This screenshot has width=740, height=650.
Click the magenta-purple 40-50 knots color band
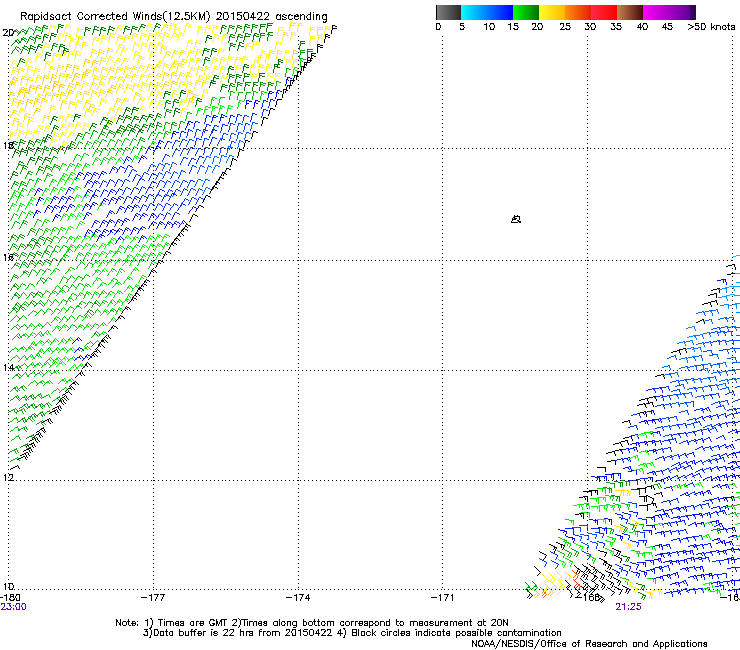point(669,12)
